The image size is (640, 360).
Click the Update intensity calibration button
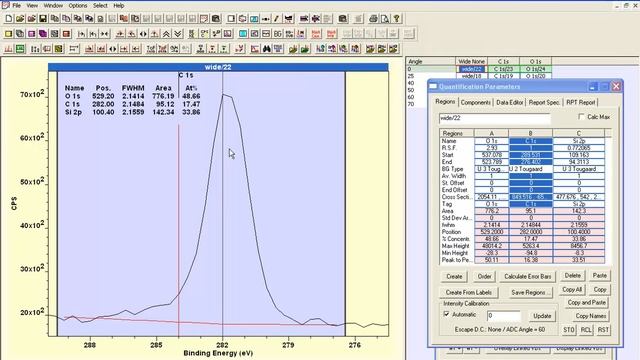point(542,316)
